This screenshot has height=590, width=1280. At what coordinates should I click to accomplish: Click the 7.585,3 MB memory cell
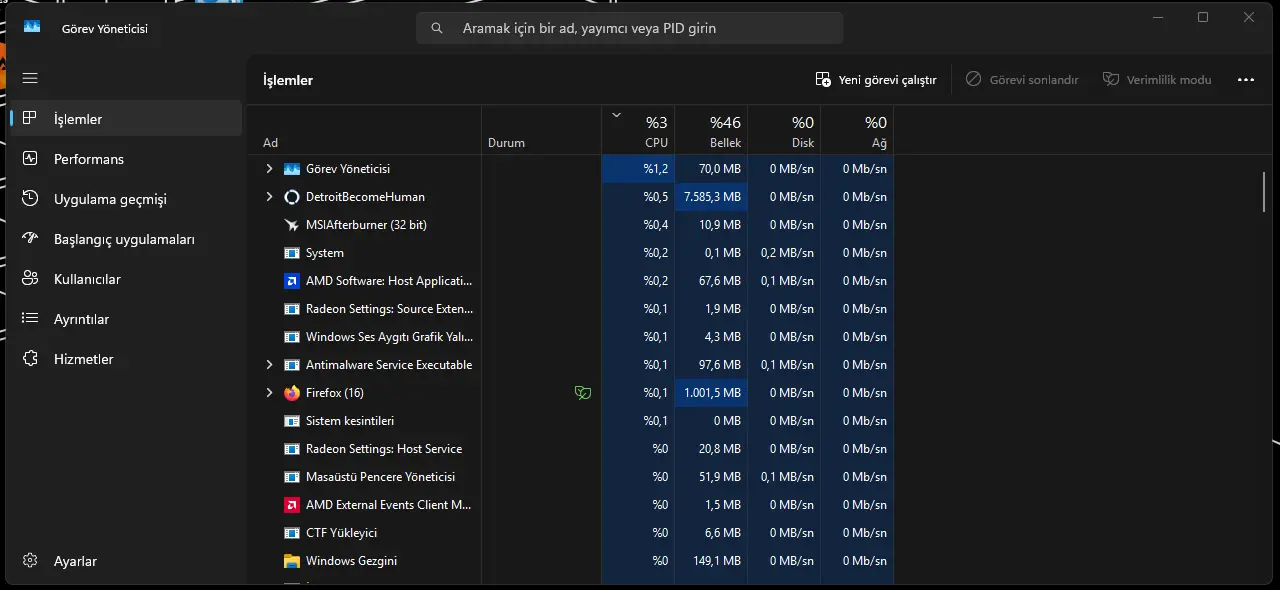(x=711, y=197)
